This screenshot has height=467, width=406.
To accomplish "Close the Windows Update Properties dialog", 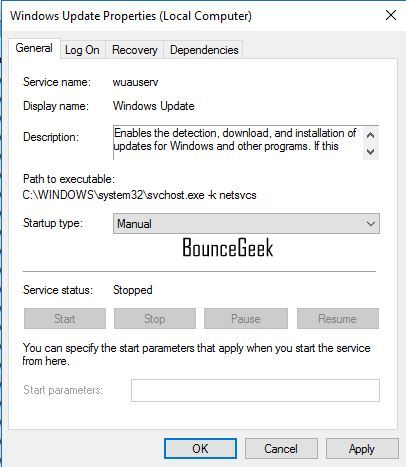I will tap(391, 15).
